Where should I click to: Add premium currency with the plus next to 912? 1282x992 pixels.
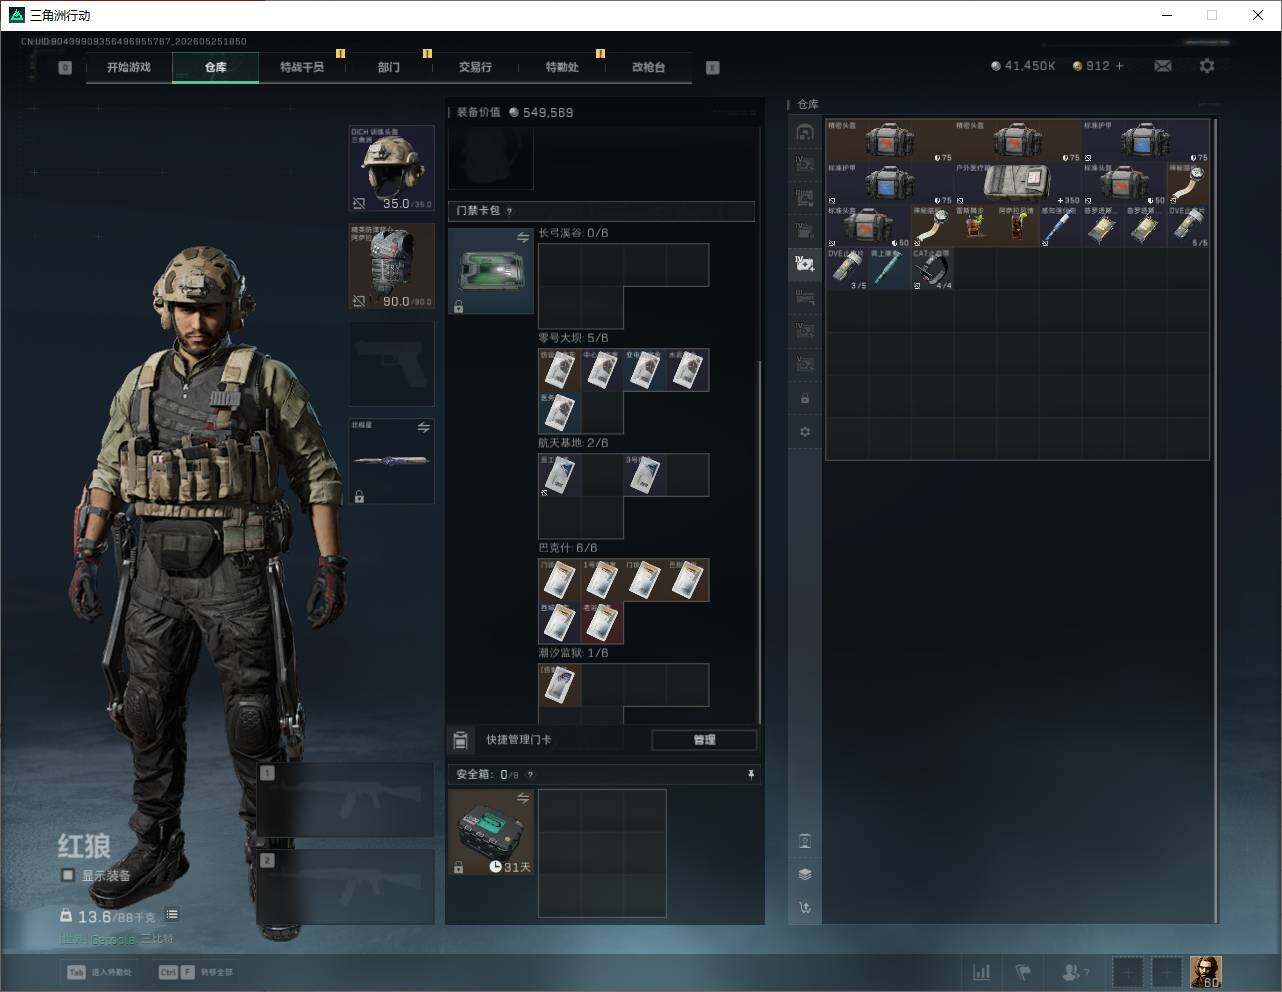1119,66
